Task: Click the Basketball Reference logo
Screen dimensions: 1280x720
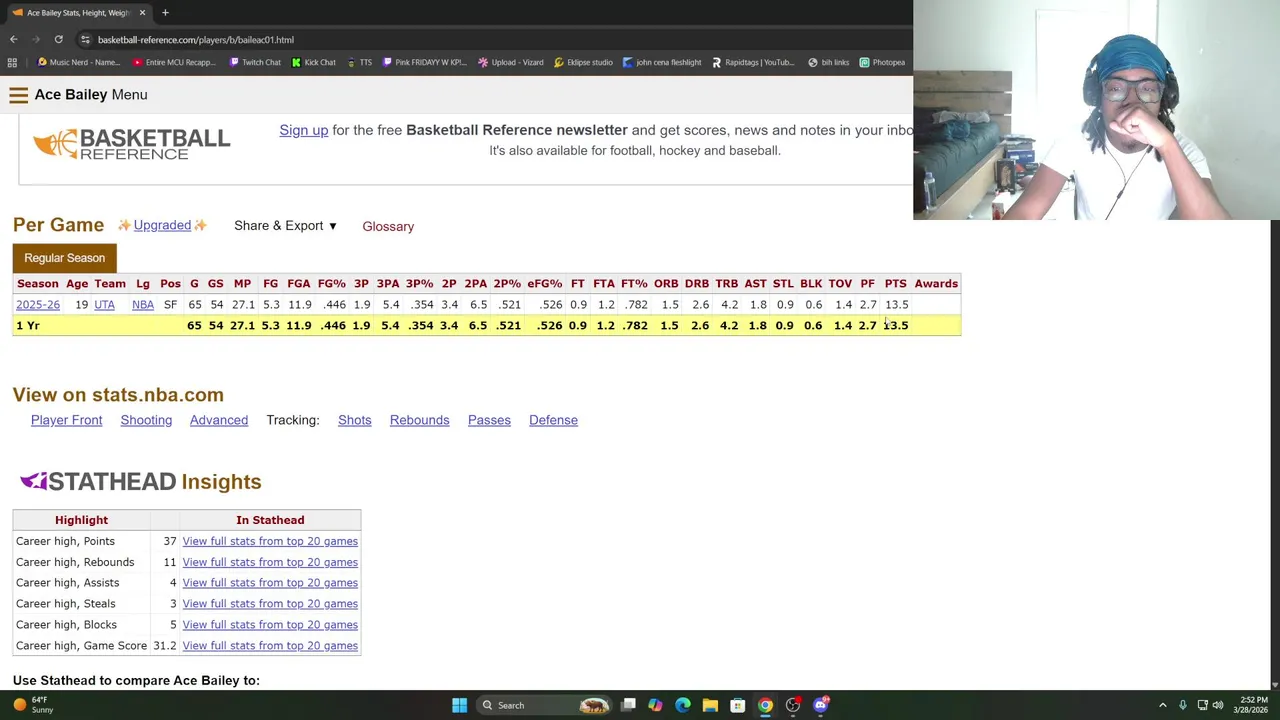Action: point(131,144)
